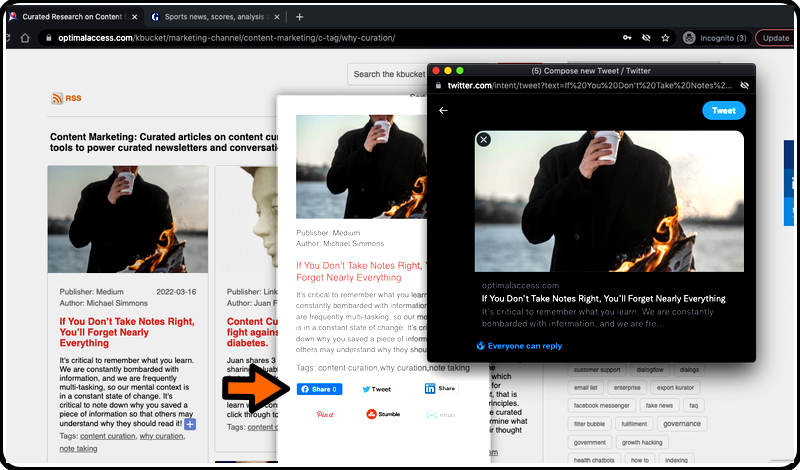Click the enterprise tag
The image size is (800, 470).
point(627,387)
